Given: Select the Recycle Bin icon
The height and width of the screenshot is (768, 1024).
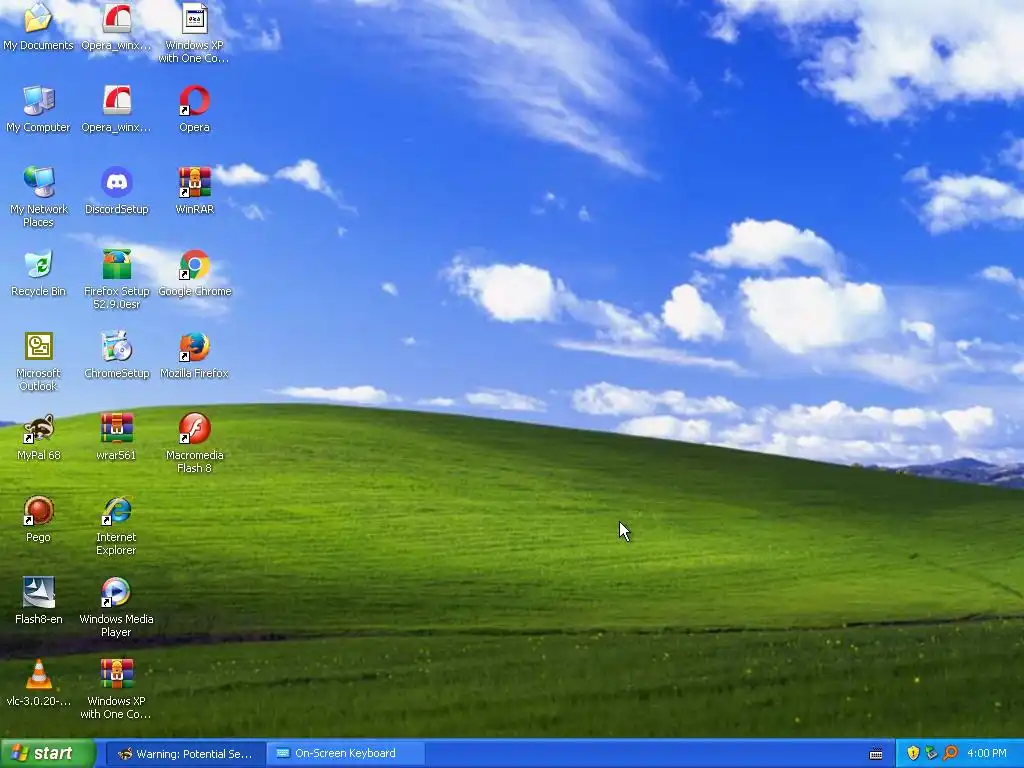Looking at the screenshot, I should tap(38, 265).
